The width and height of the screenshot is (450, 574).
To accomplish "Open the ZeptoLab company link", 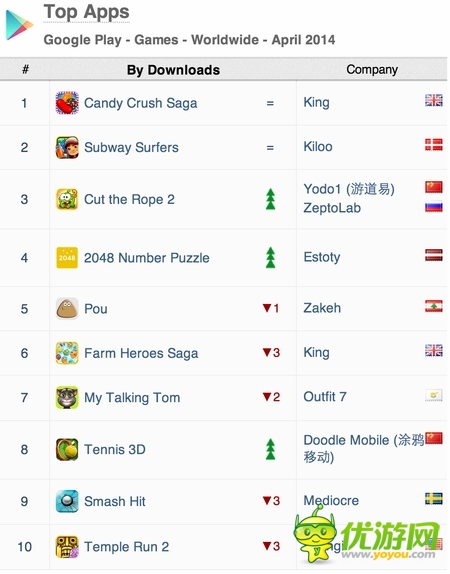I will pos(332,208).
